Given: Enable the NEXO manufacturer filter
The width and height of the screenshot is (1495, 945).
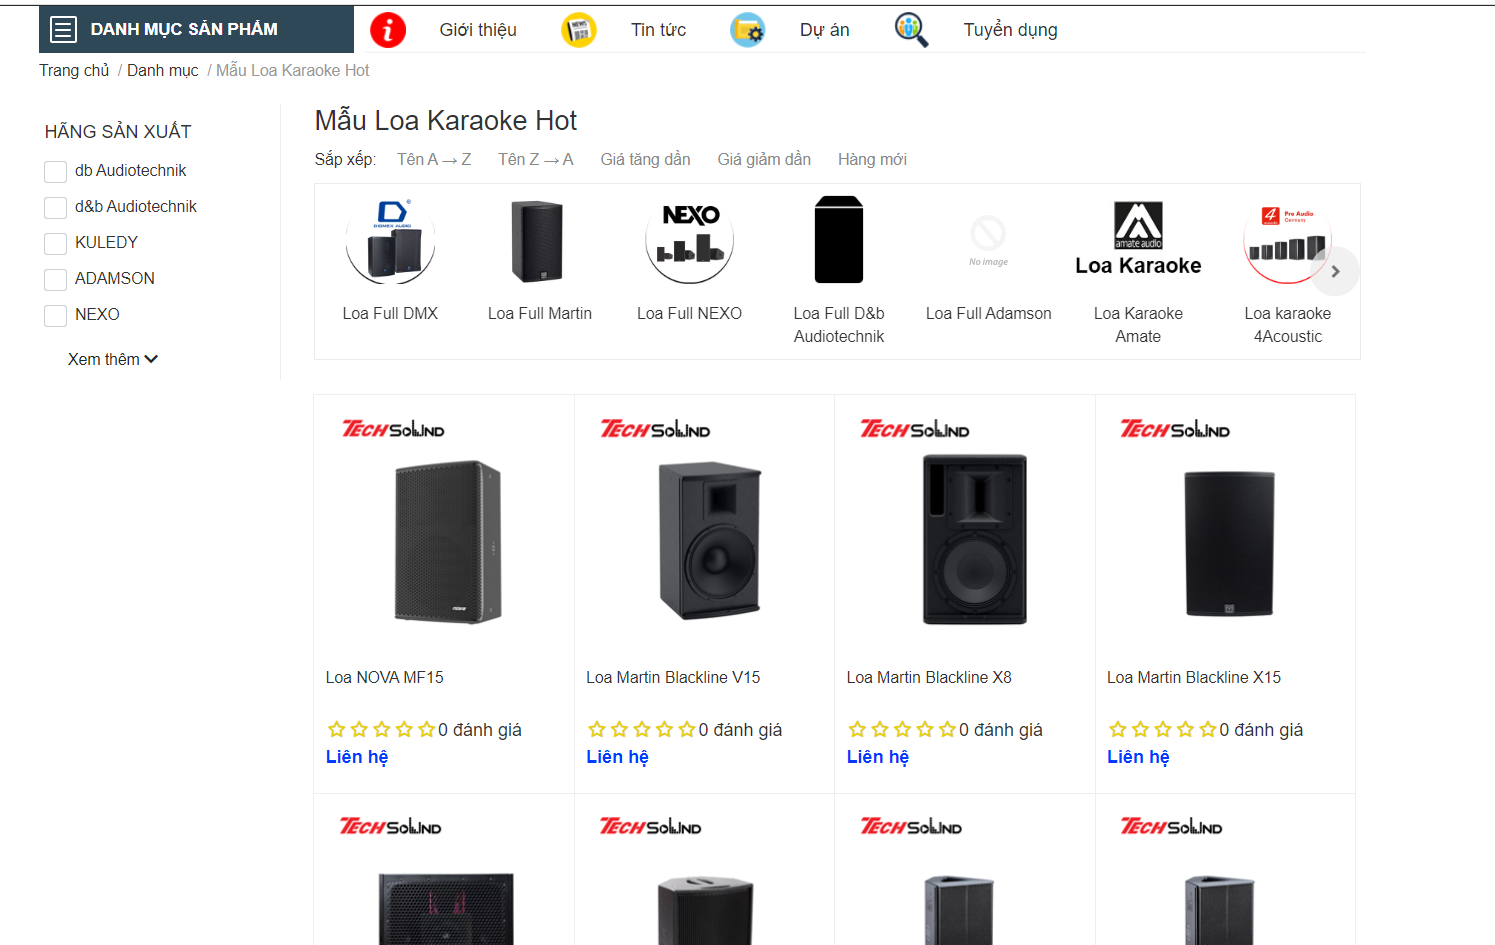Looking at the screenshot, I should point(56,316).
